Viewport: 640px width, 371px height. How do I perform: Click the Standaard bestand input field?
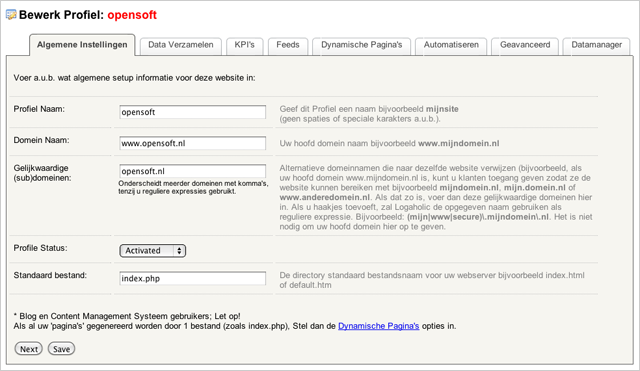point(193,278)
